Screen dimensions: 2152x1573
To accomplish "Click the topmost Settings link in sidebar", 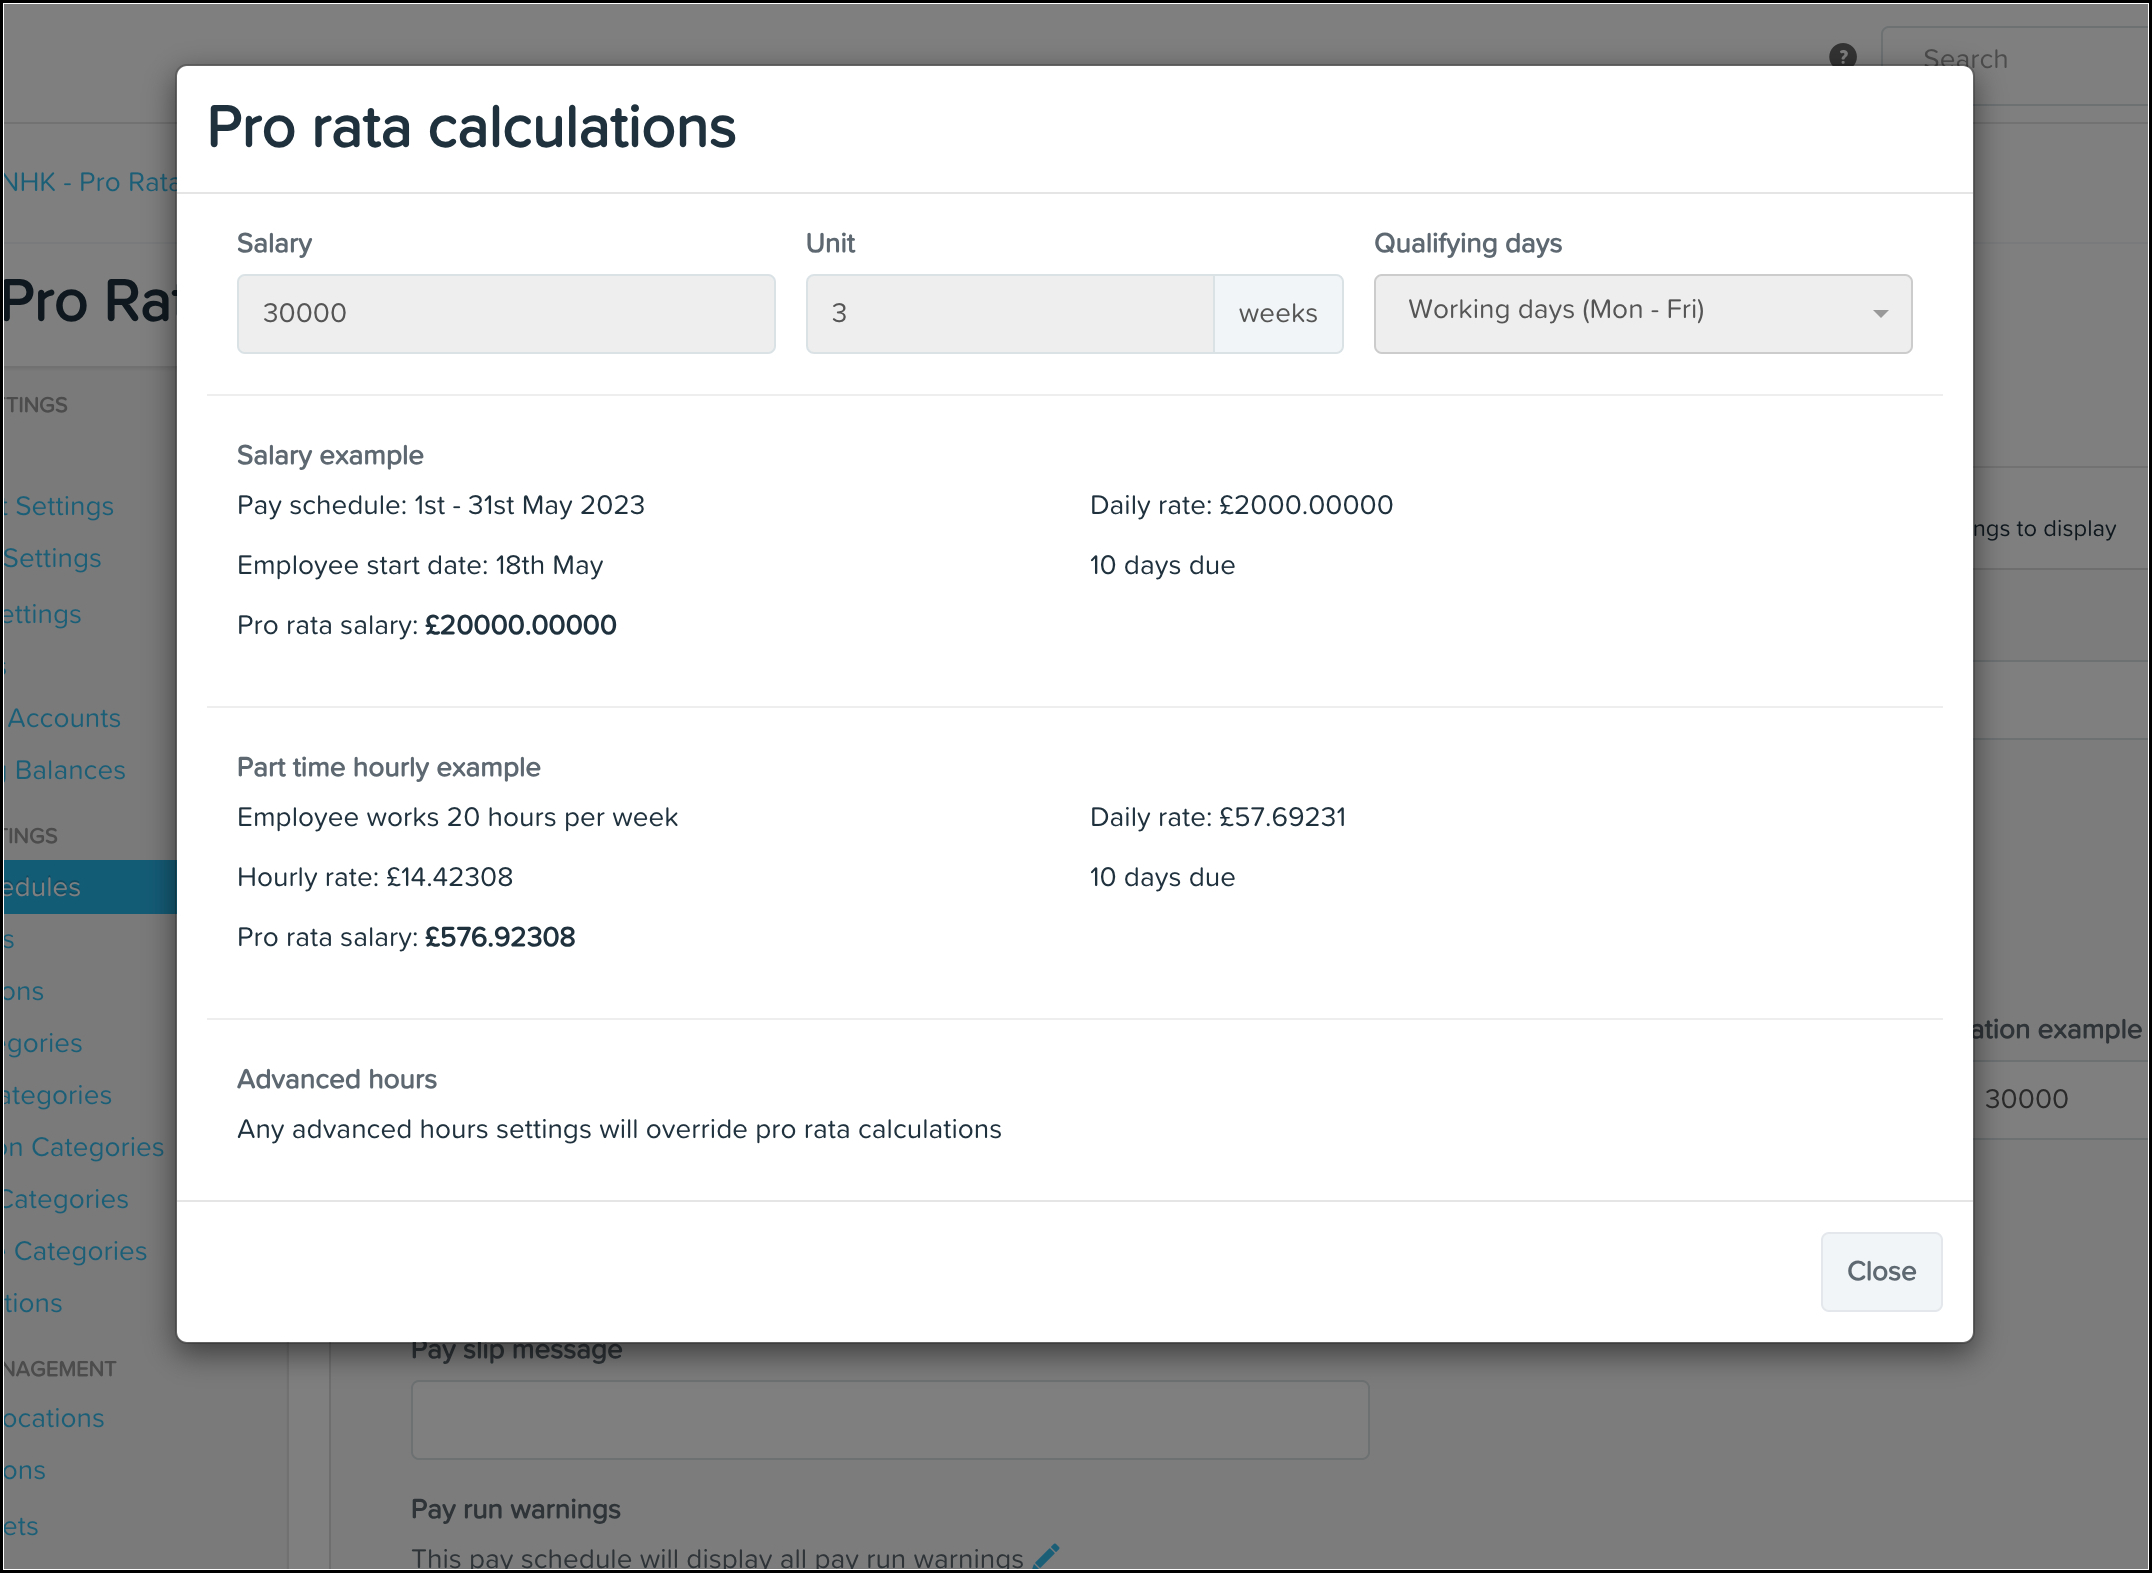I will pos(58,505).
